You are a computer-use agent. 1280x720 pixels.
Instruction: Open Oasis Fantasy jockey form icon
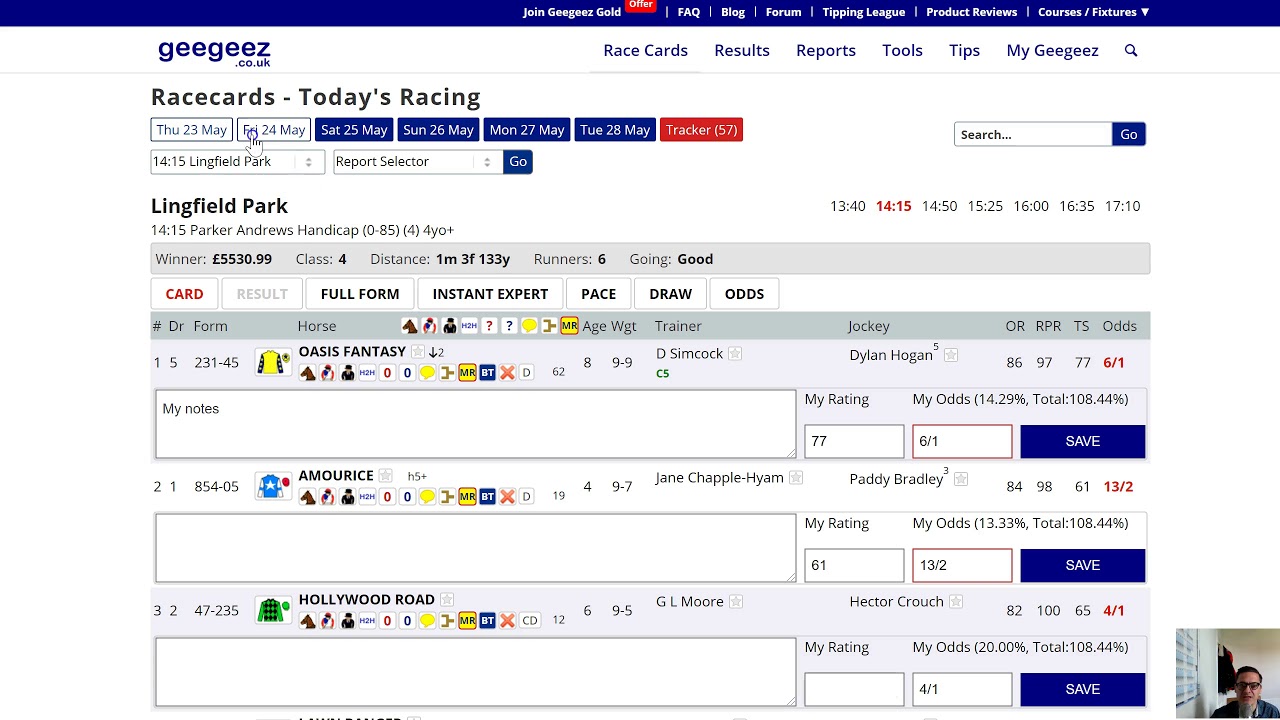[327, 373]
